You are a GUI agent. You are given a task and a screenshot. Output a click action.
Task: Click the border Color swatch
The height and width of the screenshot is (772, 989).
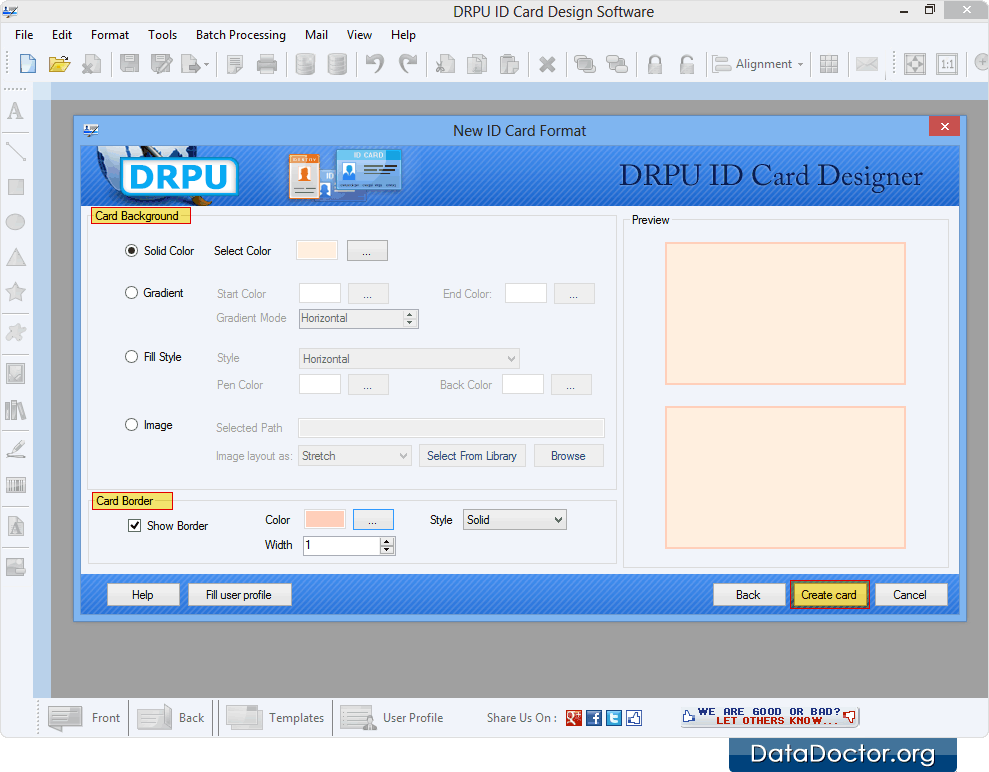click(324, 520)
